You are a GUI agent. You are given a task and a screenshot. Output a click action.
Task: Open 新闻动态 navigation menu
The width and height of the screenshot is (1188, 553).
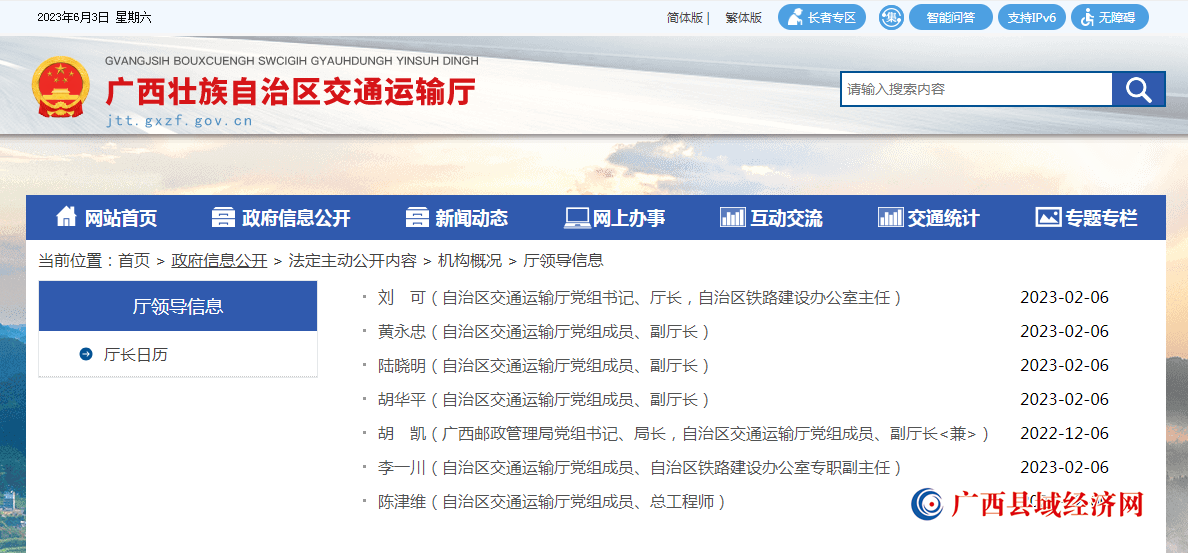tap(457, 218)
